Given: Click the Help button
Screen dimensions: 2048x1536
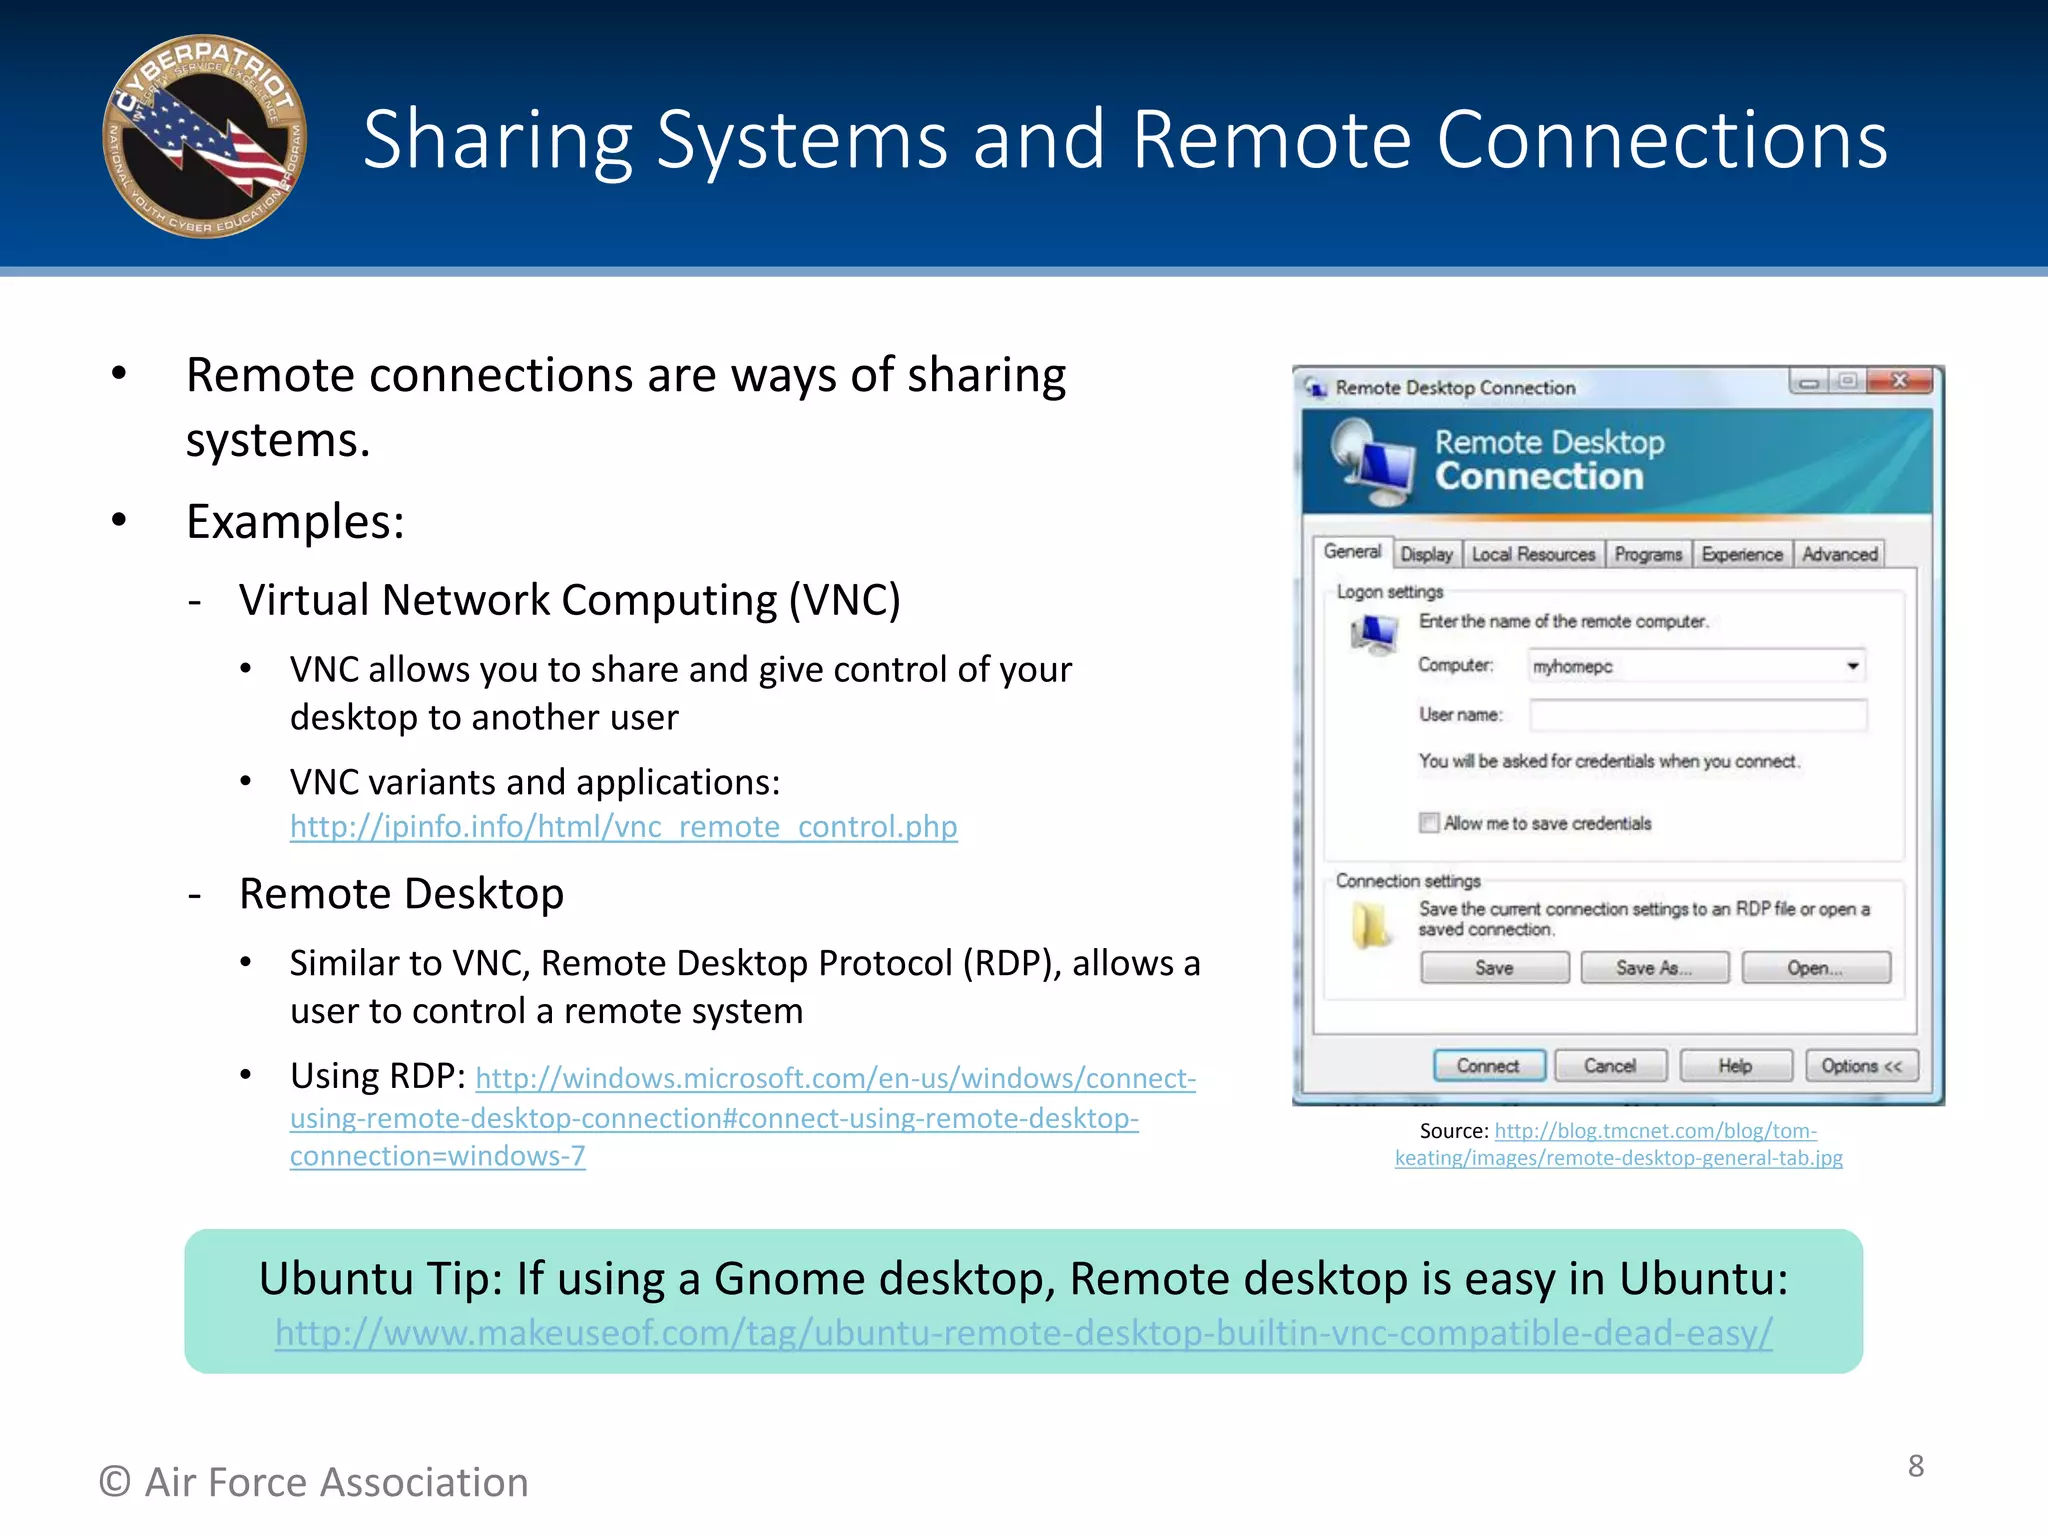Looking at the screenshot, I should pyautogui.click(x=1735, y=1066).
